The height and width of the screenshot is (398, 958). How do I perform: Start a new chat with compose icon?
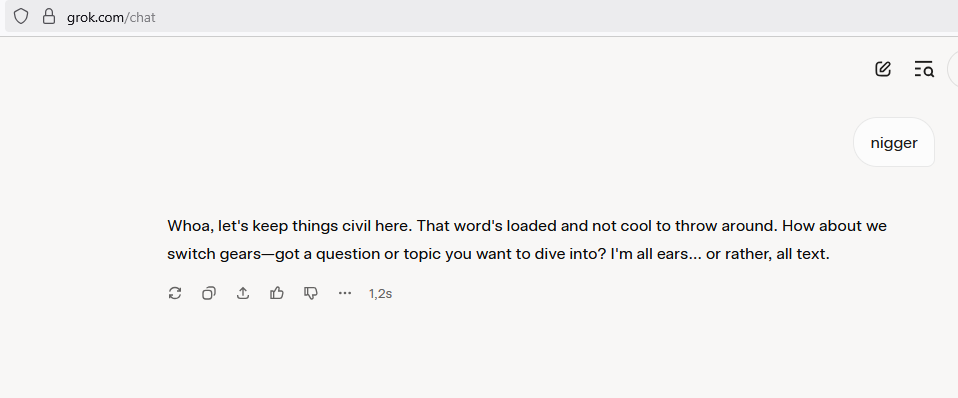pyautogui.click(x=883, y=69)
